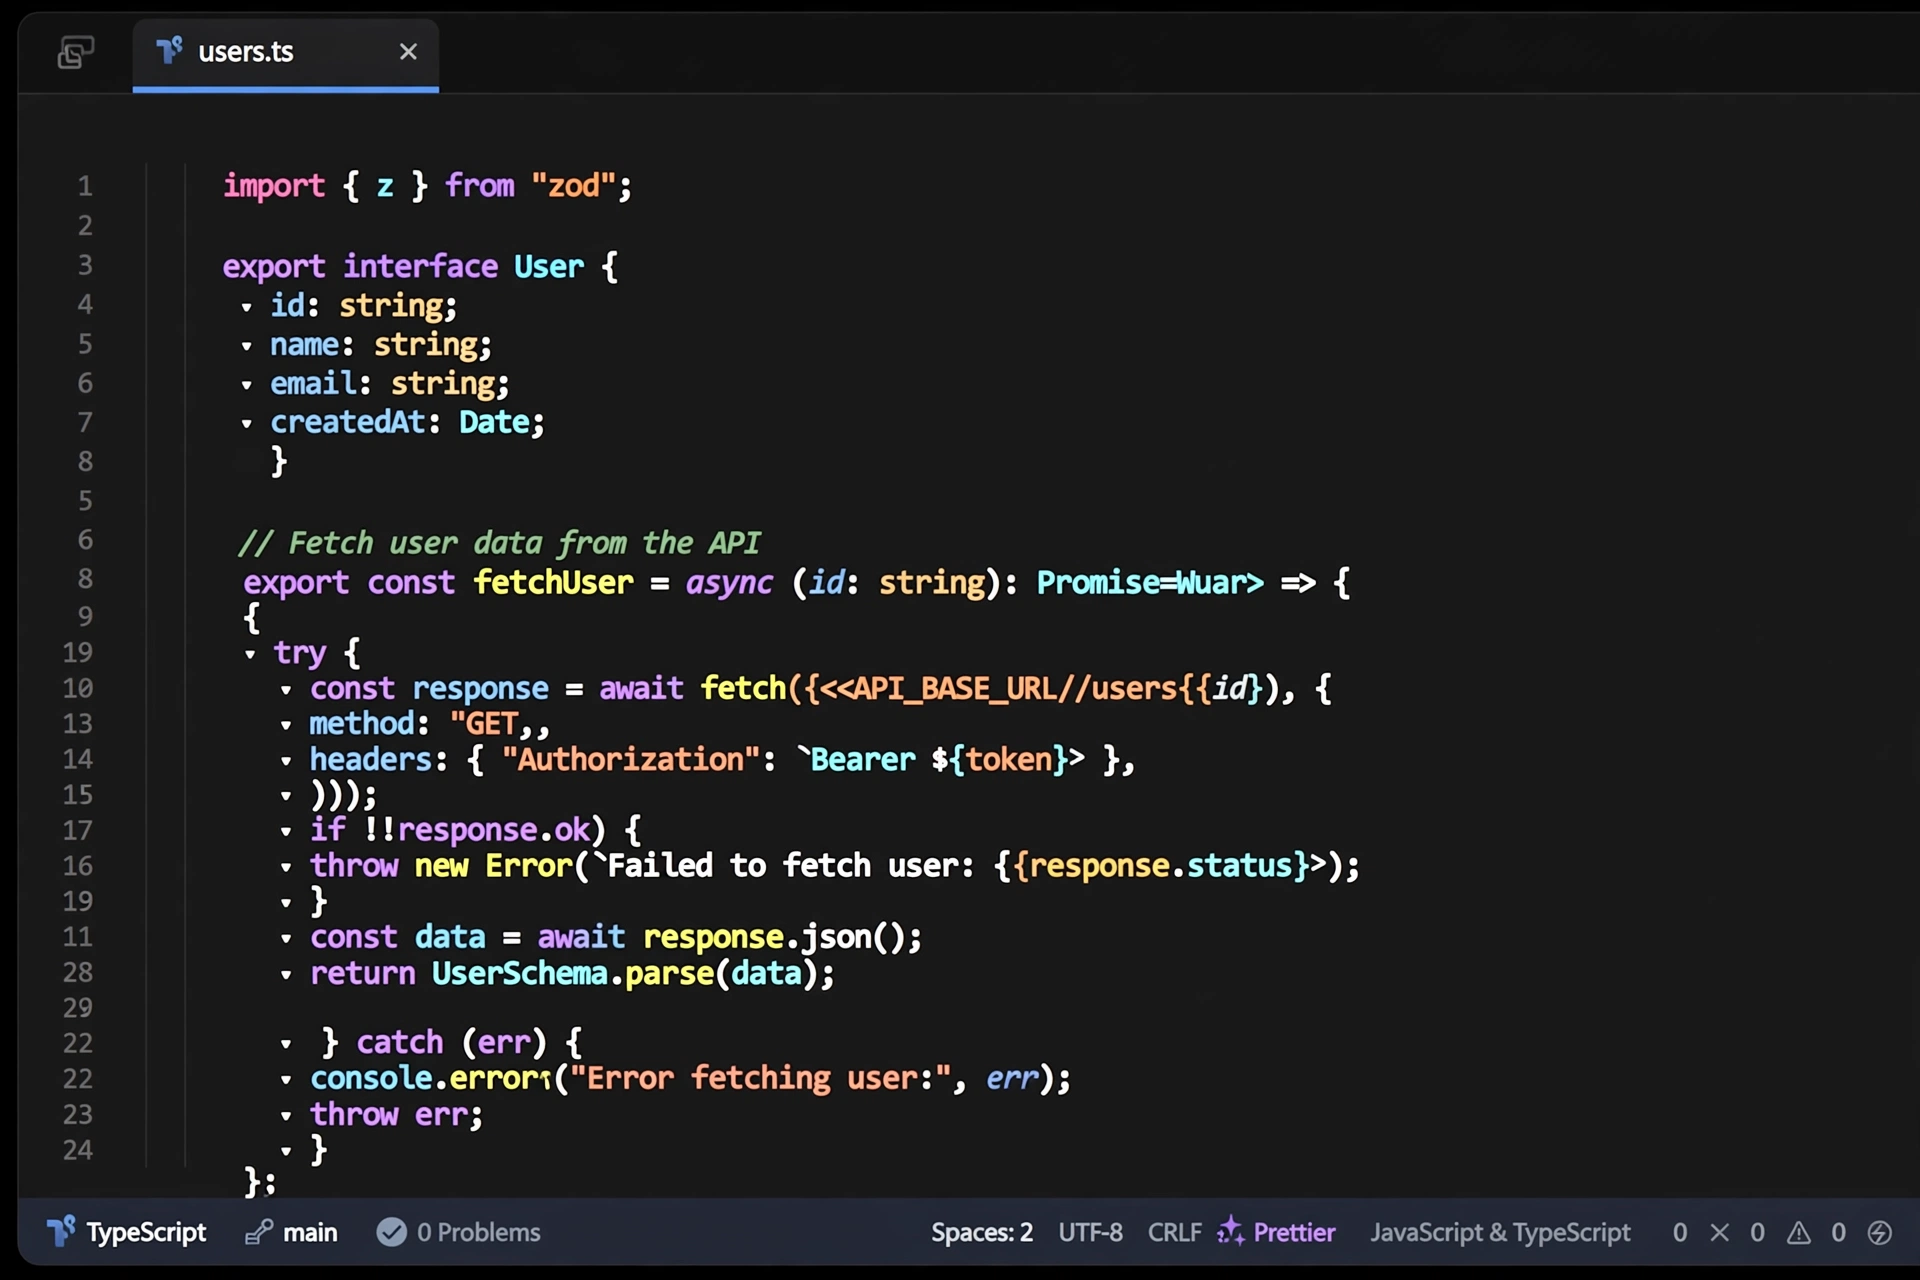The height and width of the screenshot is (1280, 1920).
Task: Open TypeScript language mode in status bar
Action: pyautogui.click(x=146, y=1232)
